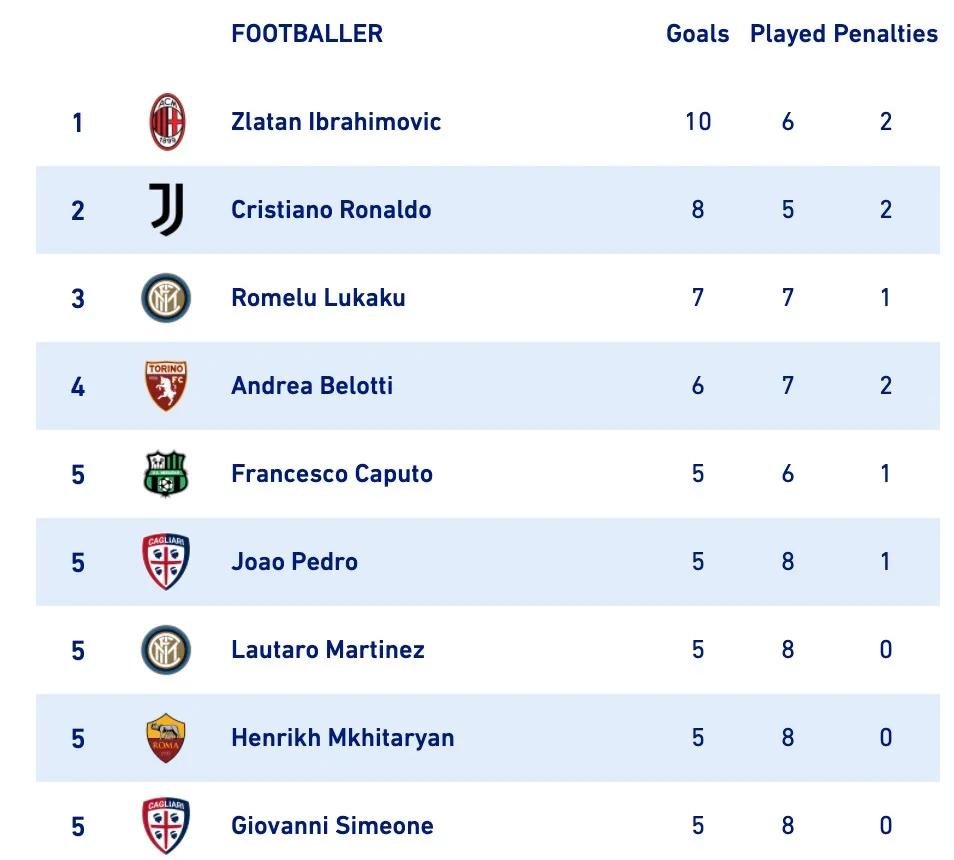Open the Torino FC badge
Viewport: 954px width, 860px height.
click(x=166, y=386)
